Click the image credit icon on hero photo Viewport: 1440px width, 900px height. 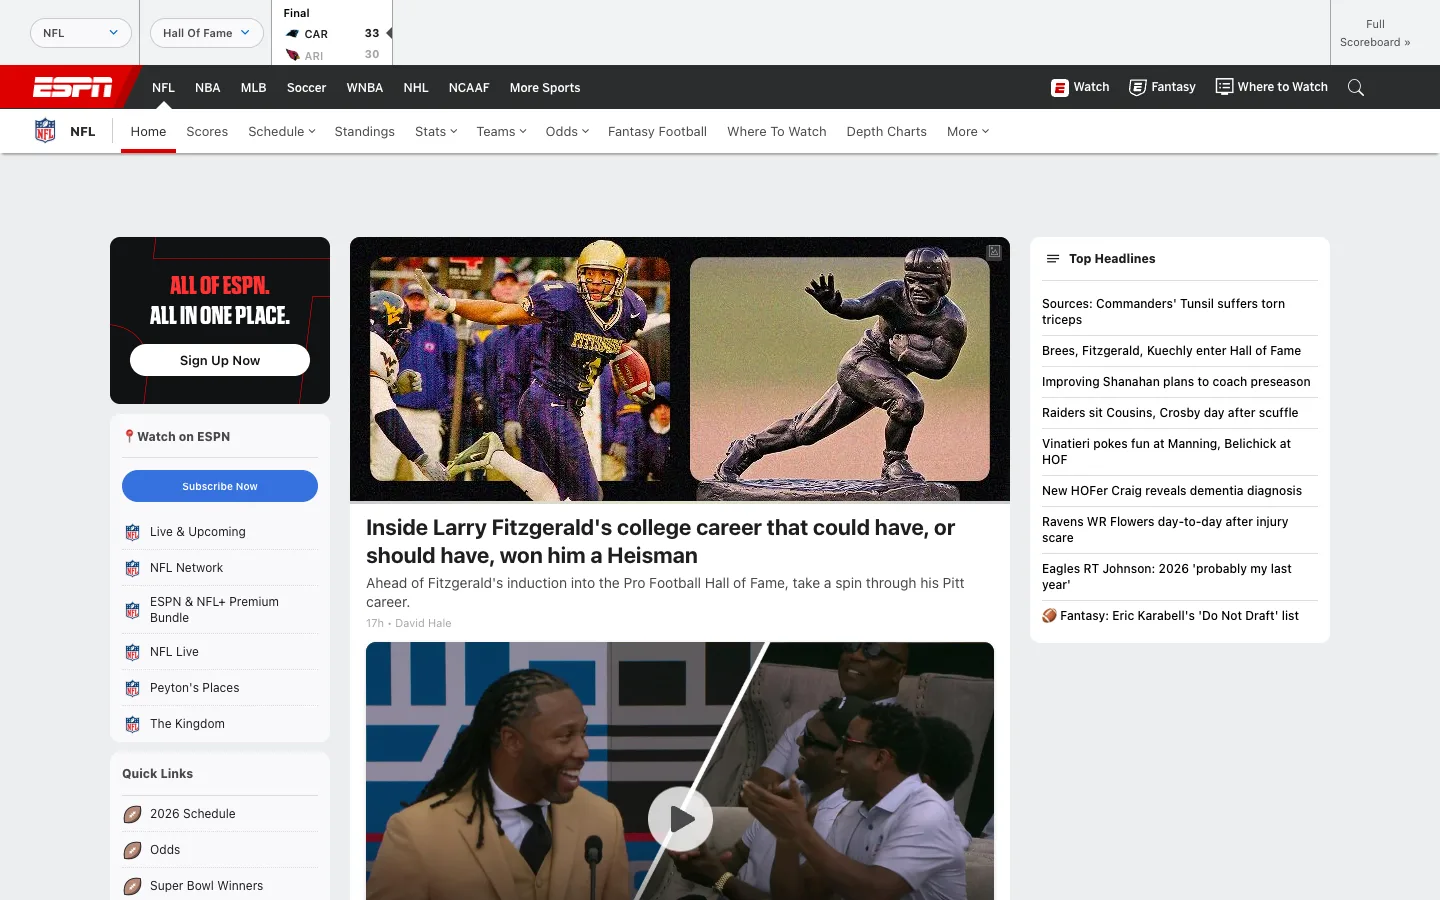[994, 252]
